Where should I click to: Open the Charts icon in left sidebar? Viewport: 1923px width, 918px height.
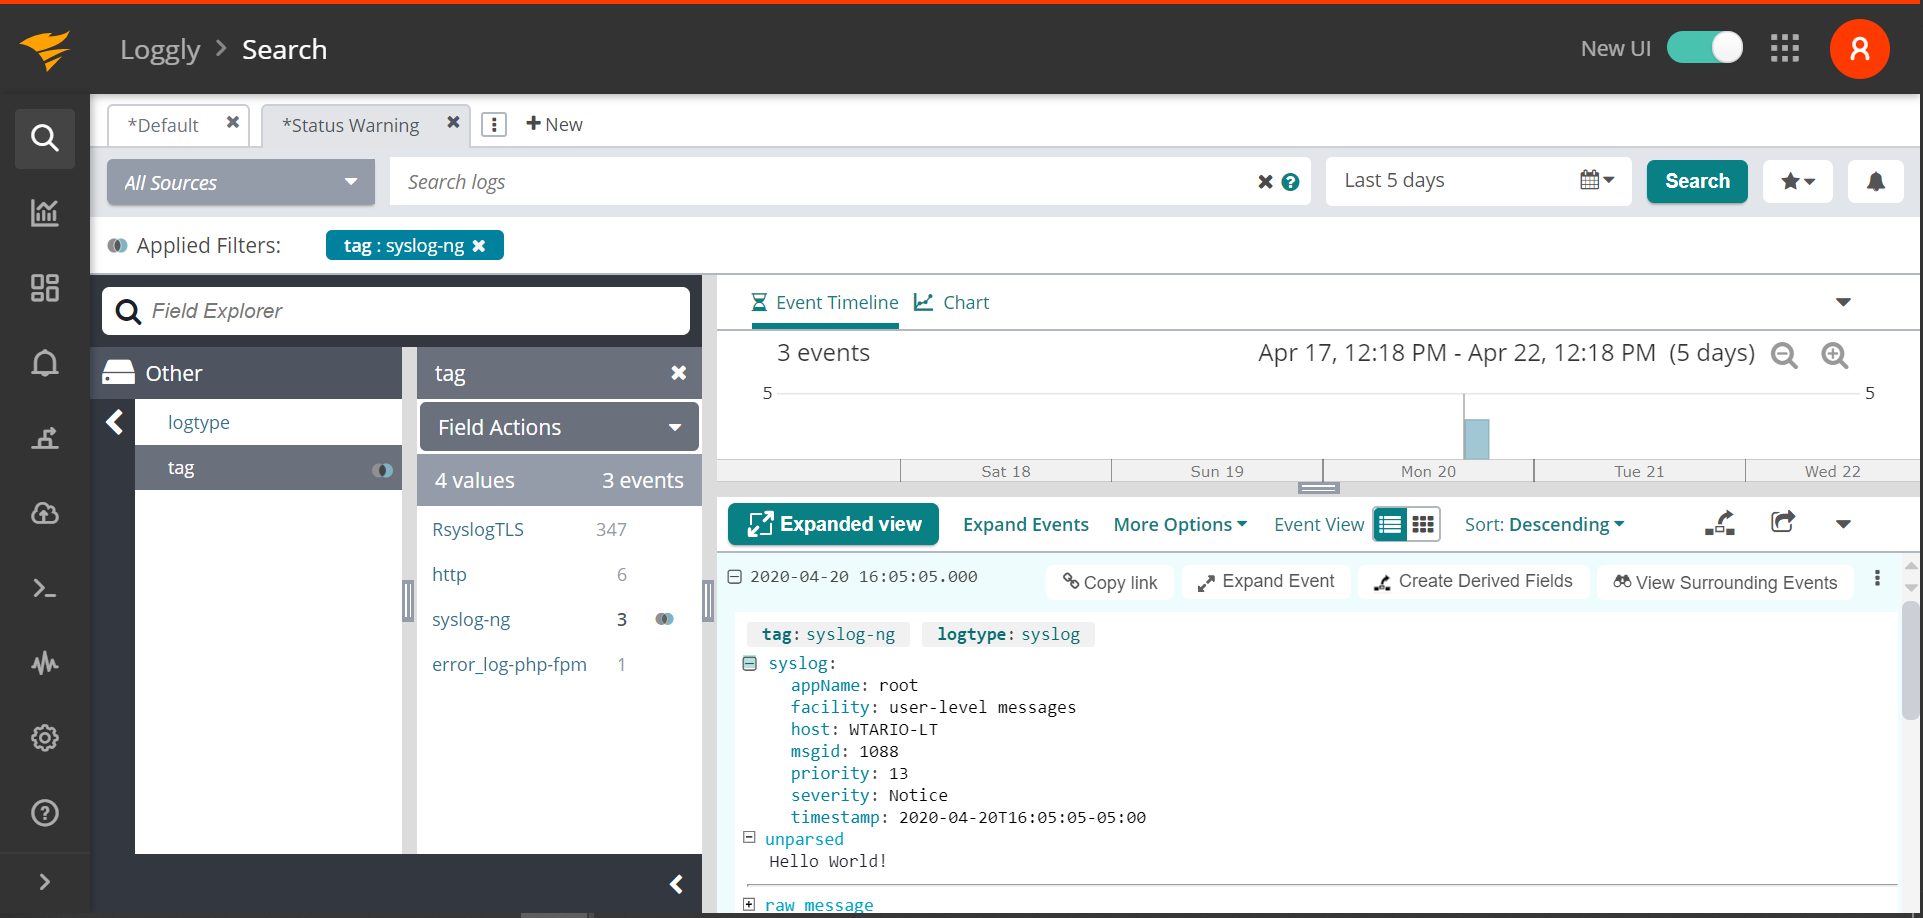tap(44, 213)
